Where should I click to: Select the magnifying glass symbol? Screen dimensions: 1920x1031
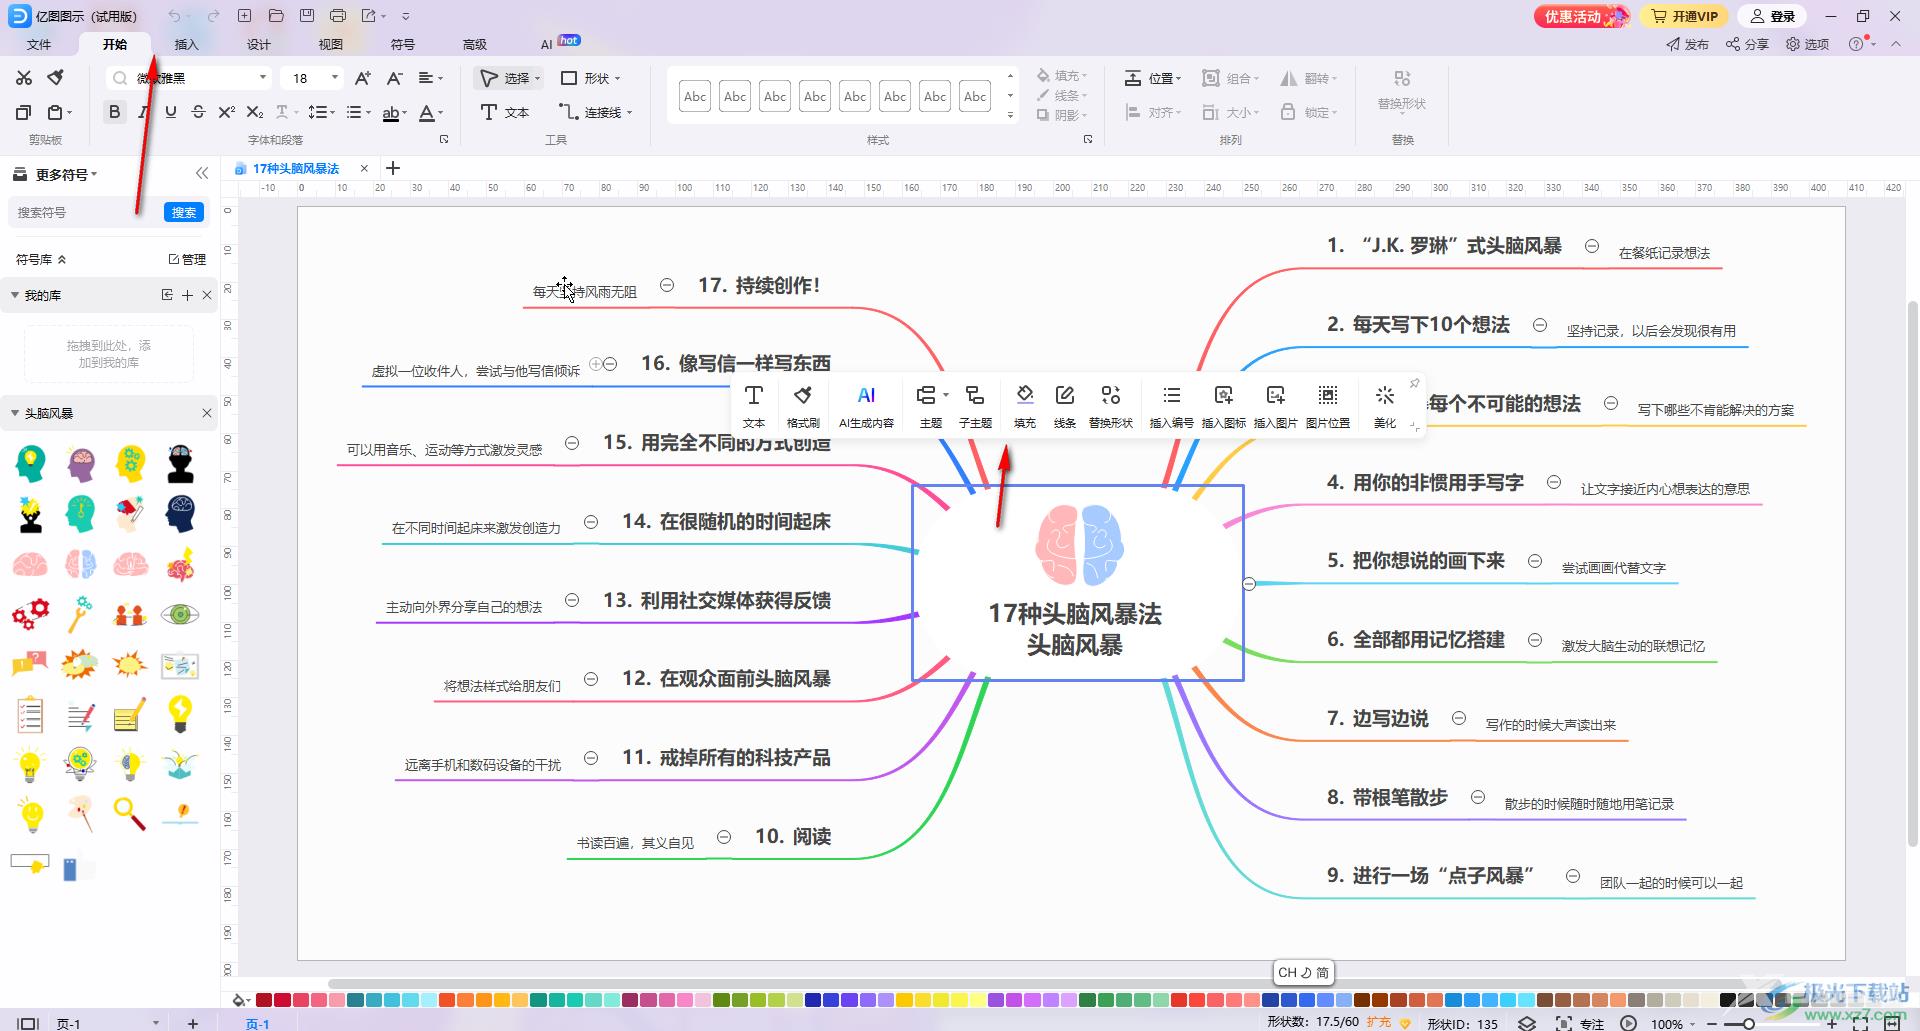click(129, 814)
